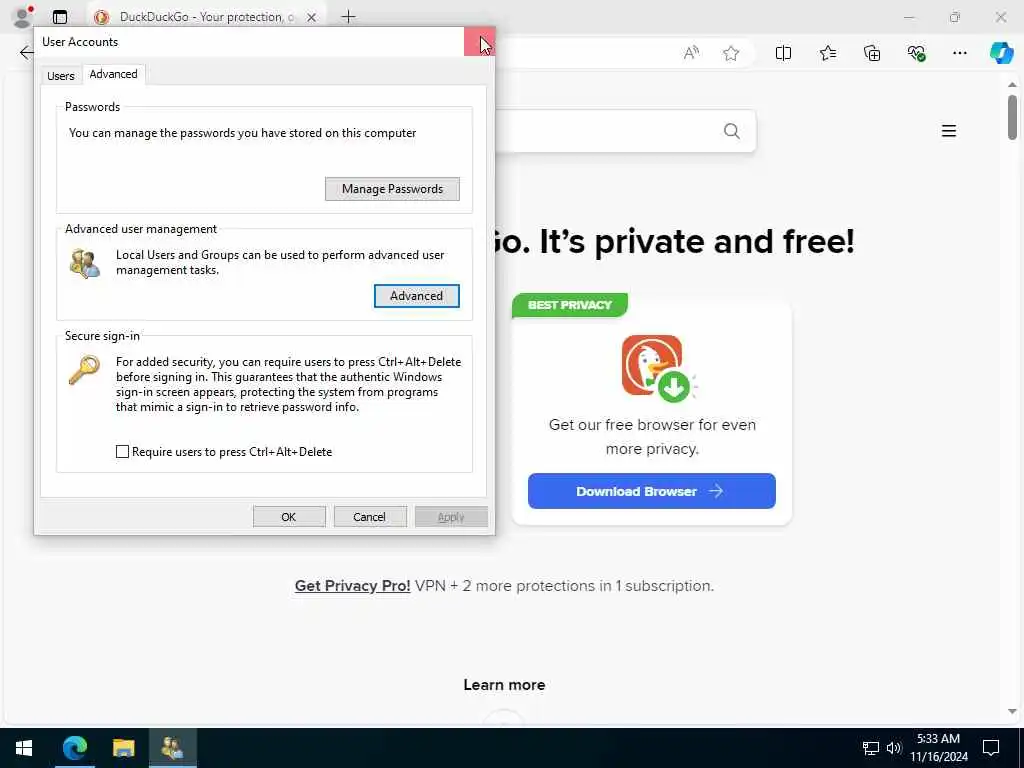The width and height of the screenshot is (1024, 768).
Task: Open the Windows Start menu
Action: [24, 747]
